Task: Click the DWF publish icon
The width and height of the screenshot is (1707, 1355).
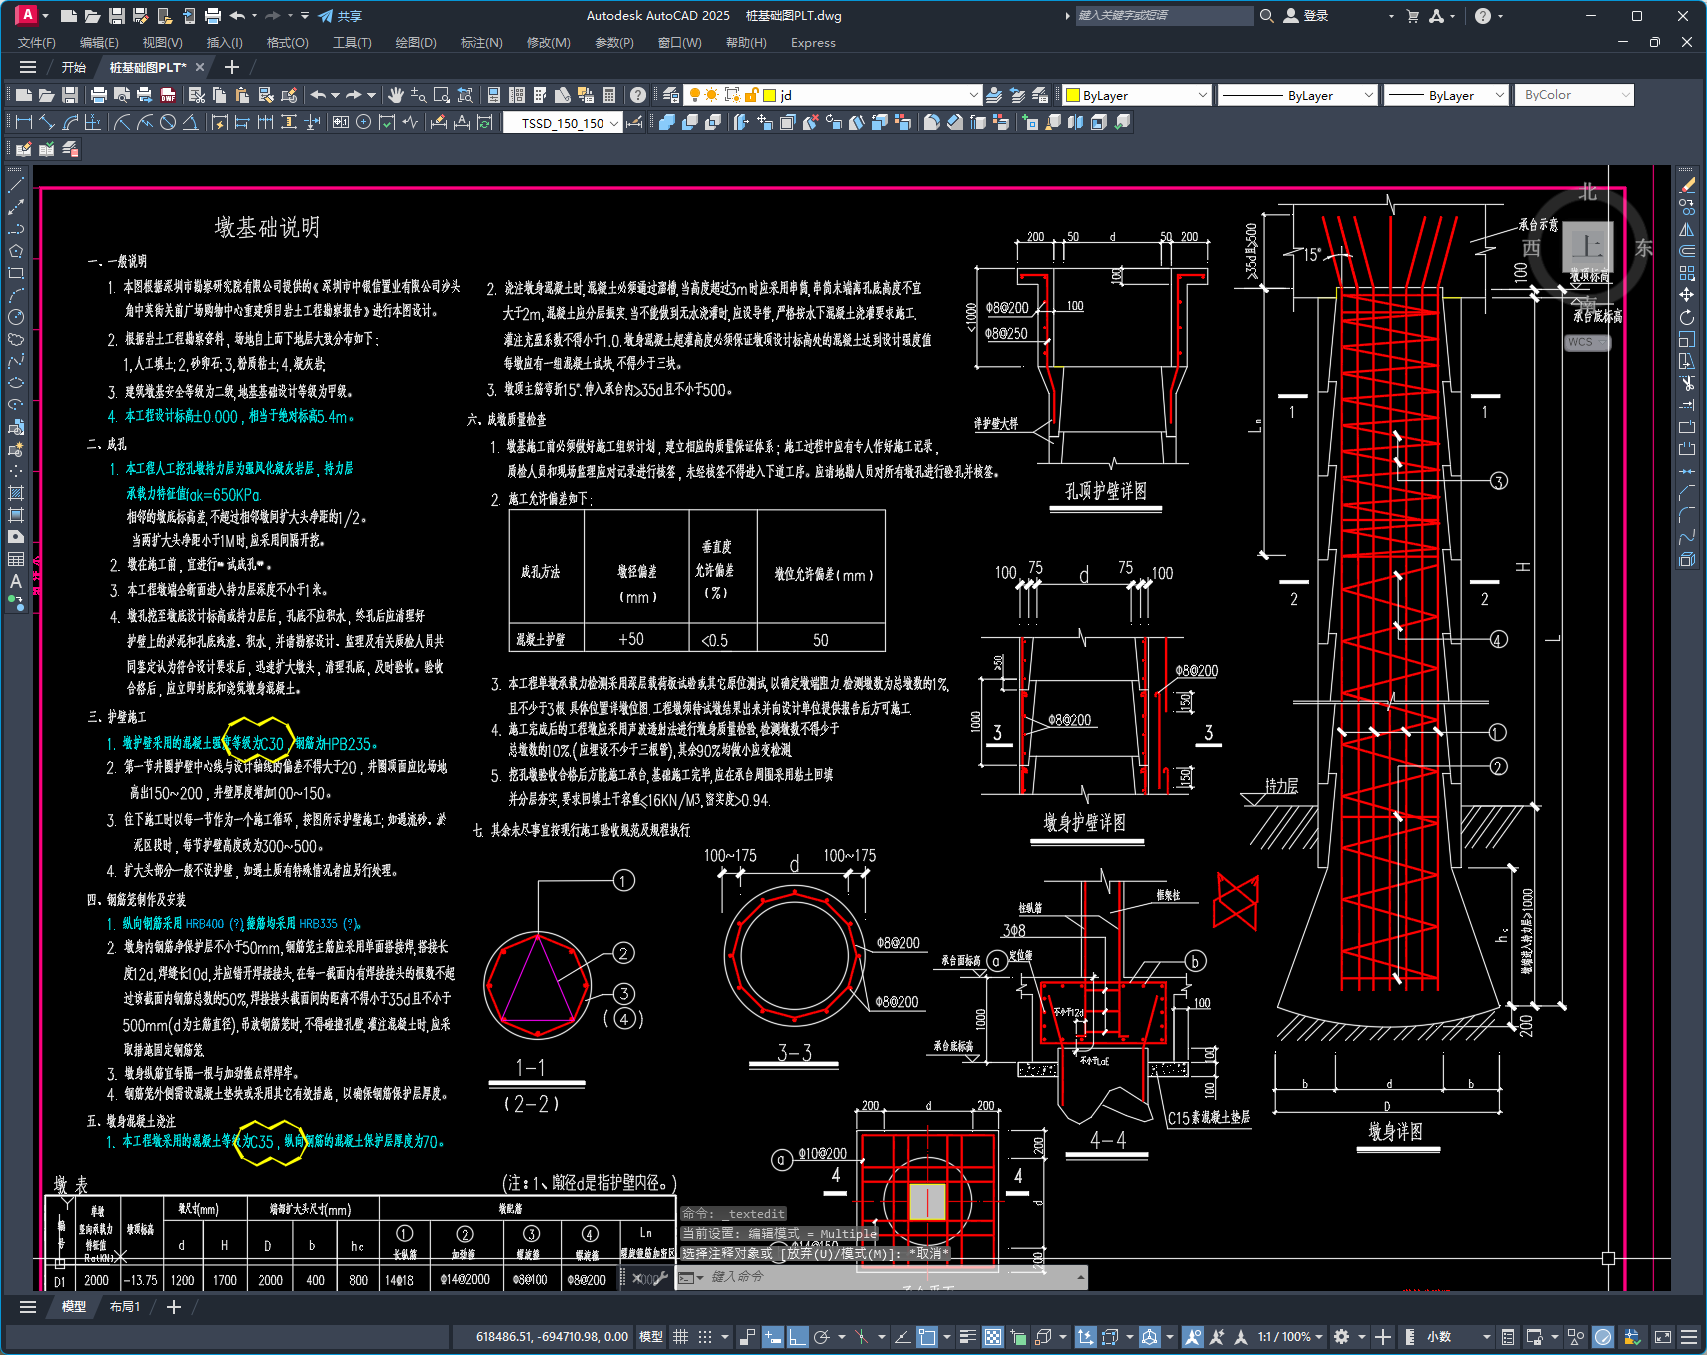Action: click(168, 95)
